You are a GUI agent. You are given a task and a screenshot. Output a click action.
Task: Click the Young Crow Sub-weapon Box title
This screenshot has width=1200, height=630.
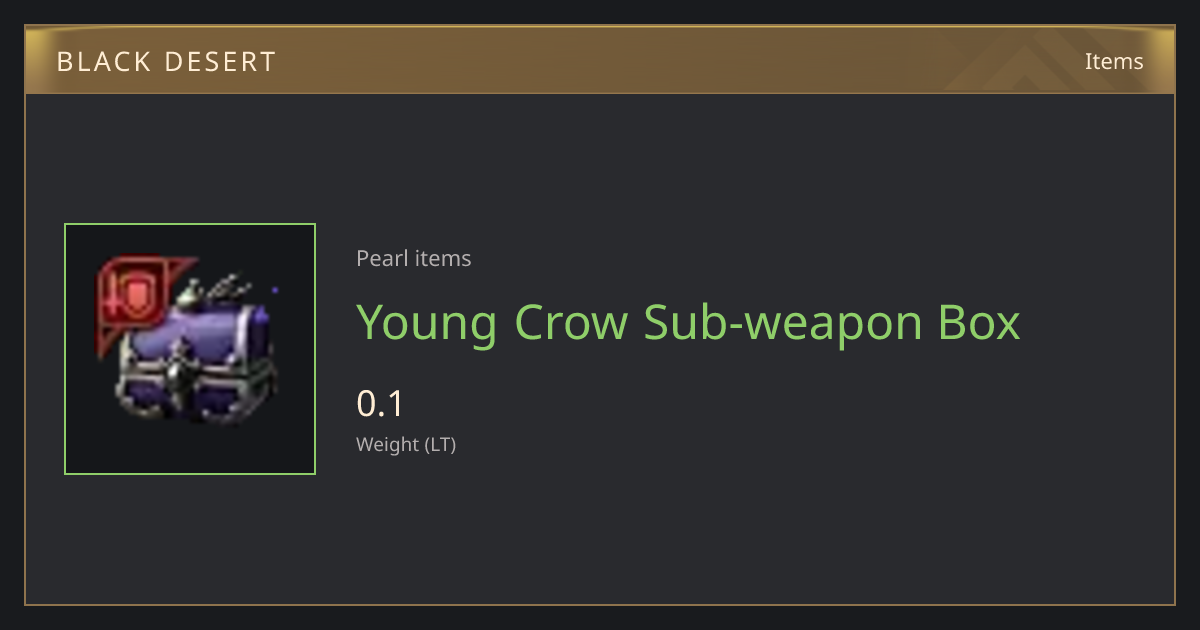(x=688, y=322)
